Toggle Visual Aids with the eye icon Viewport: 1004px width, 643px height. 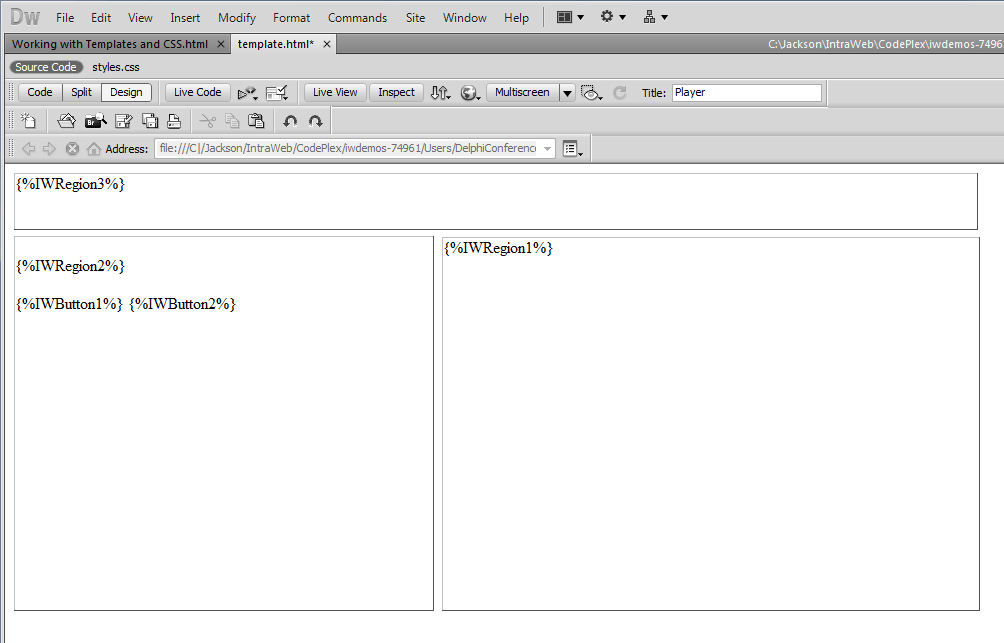(x=591, y=92)
